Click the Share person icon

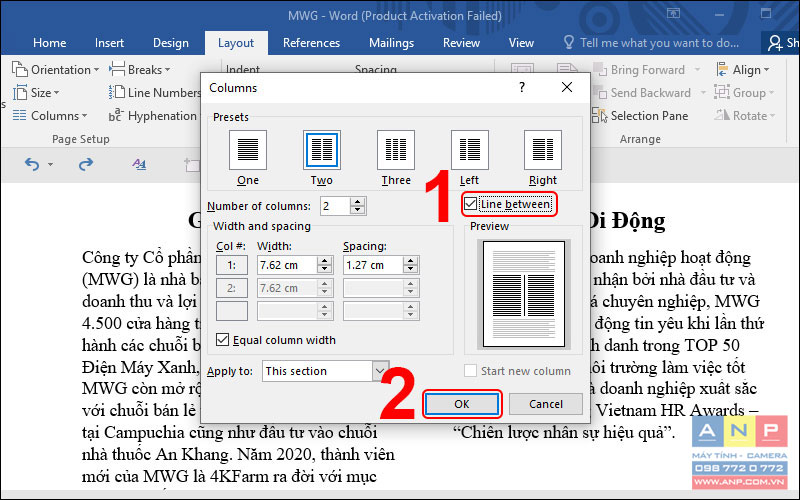[x=775, y=43]
